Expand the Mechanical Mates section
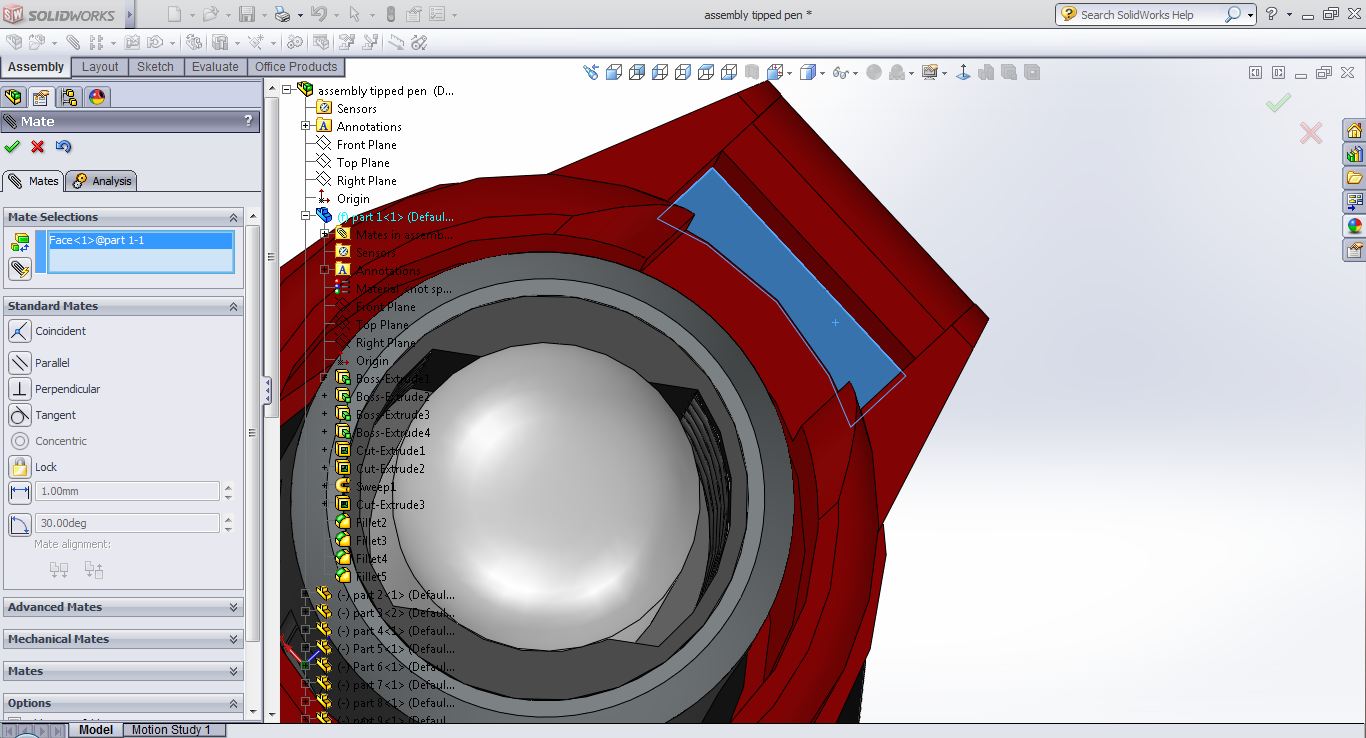Image resolution: width=1366 pixels, height=738 pixels. point(123,639)
